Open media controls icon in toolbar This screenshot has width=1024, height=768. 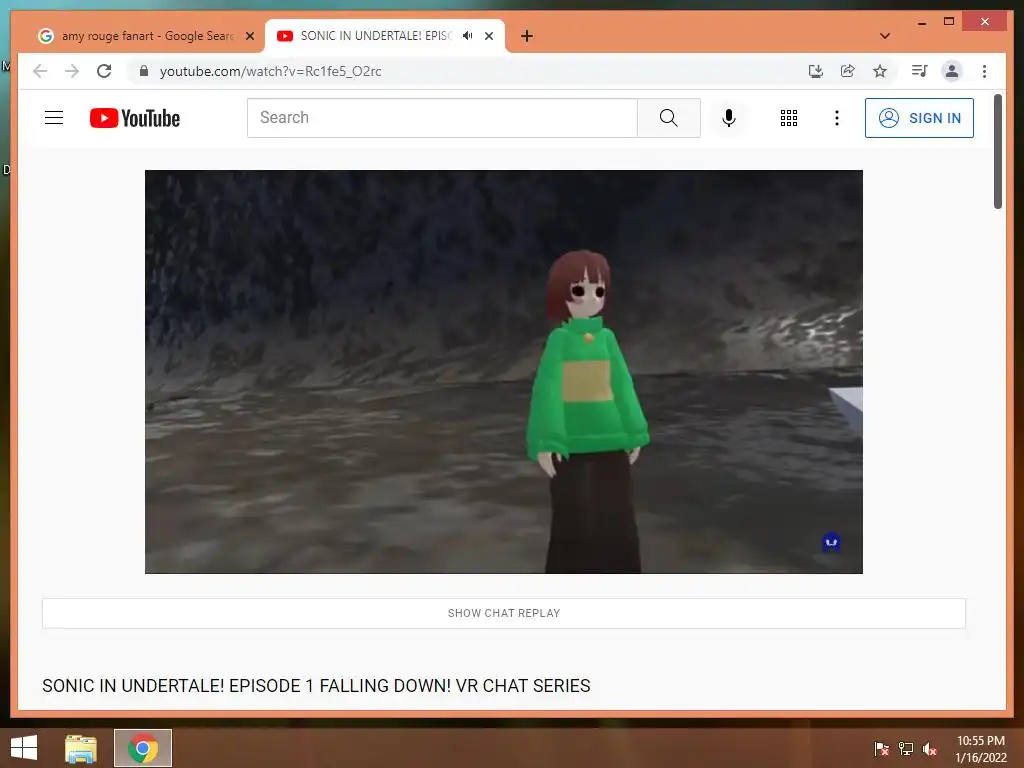click(x=920, y=71)
